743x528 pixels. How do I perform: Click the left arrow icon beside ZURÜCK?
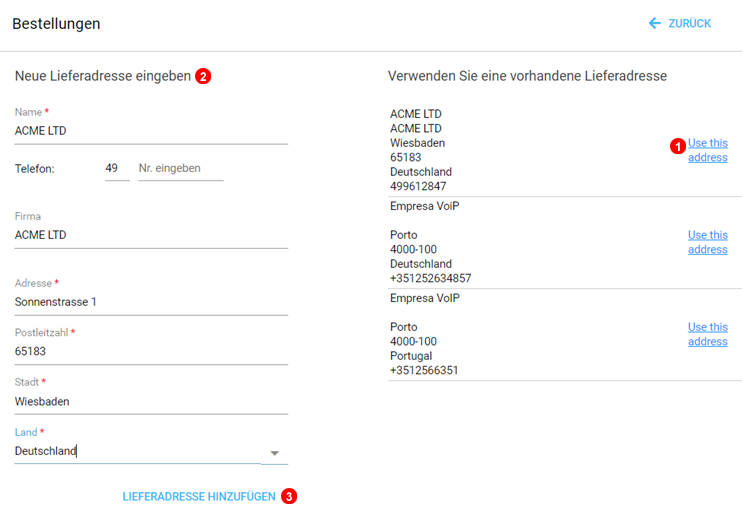coord(655,23)
